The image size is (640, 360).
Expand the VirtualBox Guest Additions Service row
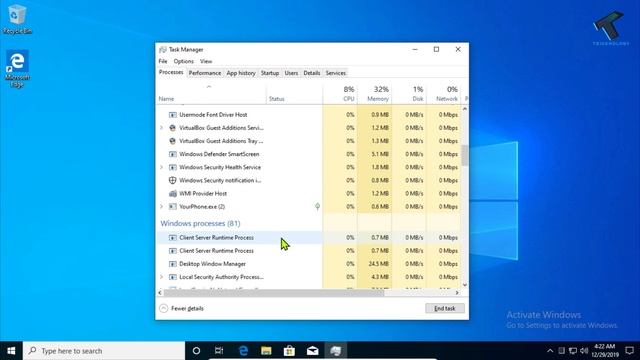(x=161, y=128)
